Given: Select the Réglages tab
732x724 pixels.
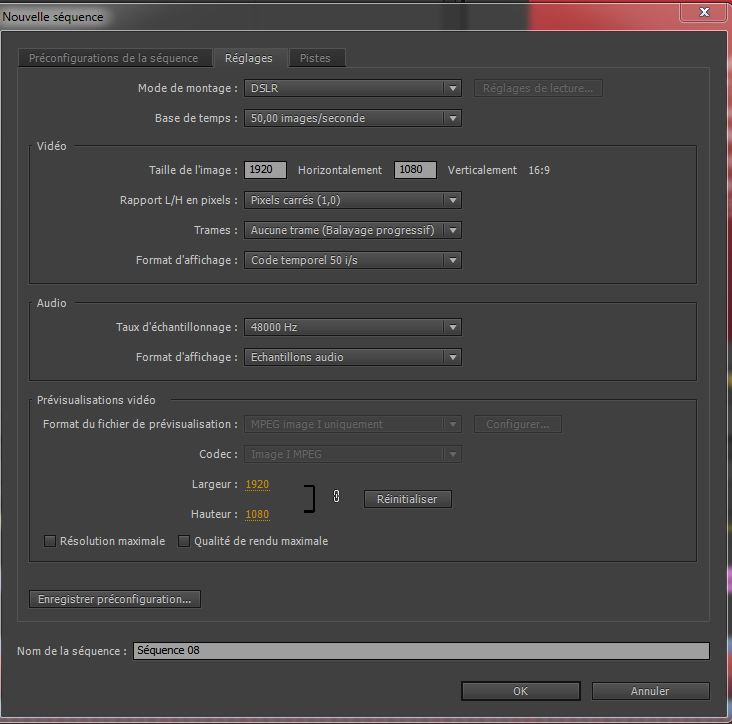Looking at the screenshot, I should (x=249, y=58).
